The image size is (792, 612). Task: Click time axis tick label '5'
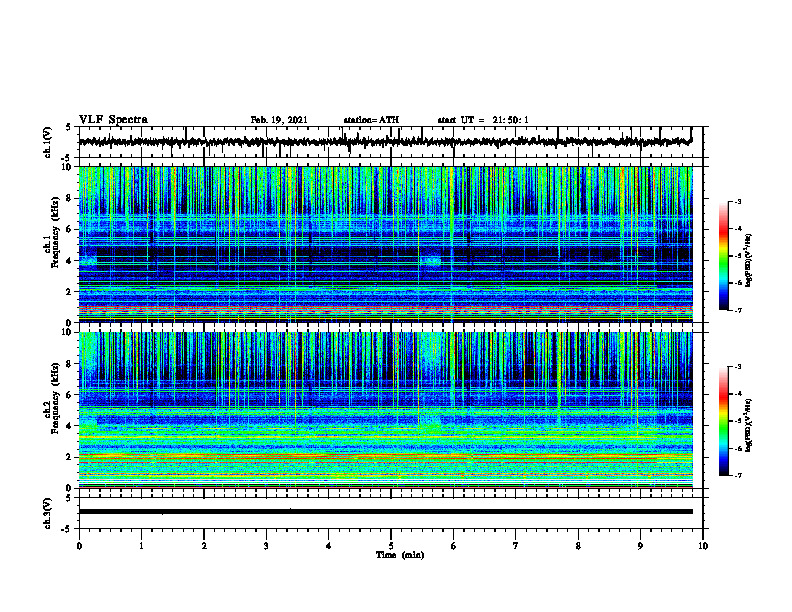(391, 546)
